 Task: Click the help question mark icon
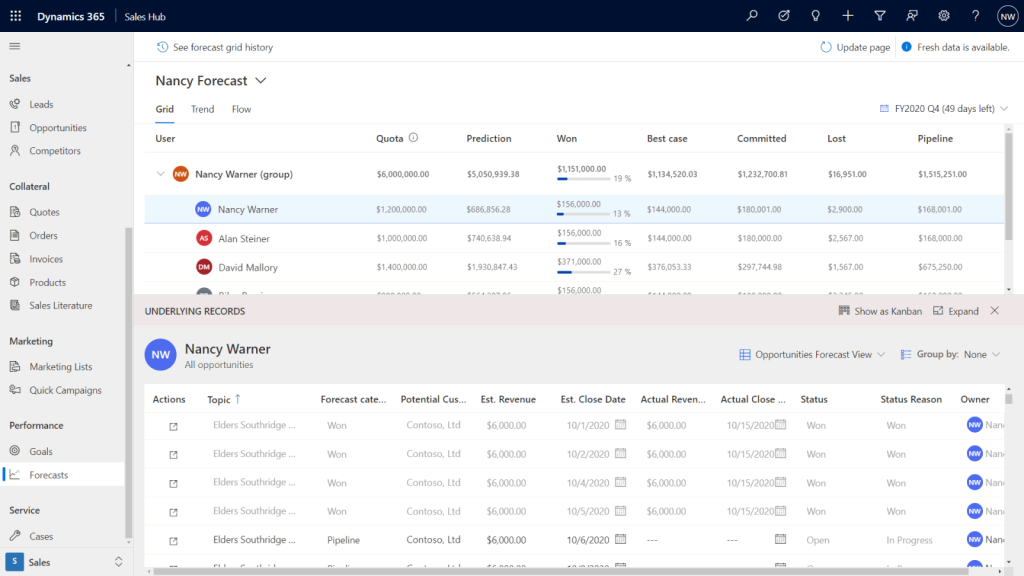click(x=975, y=16)
